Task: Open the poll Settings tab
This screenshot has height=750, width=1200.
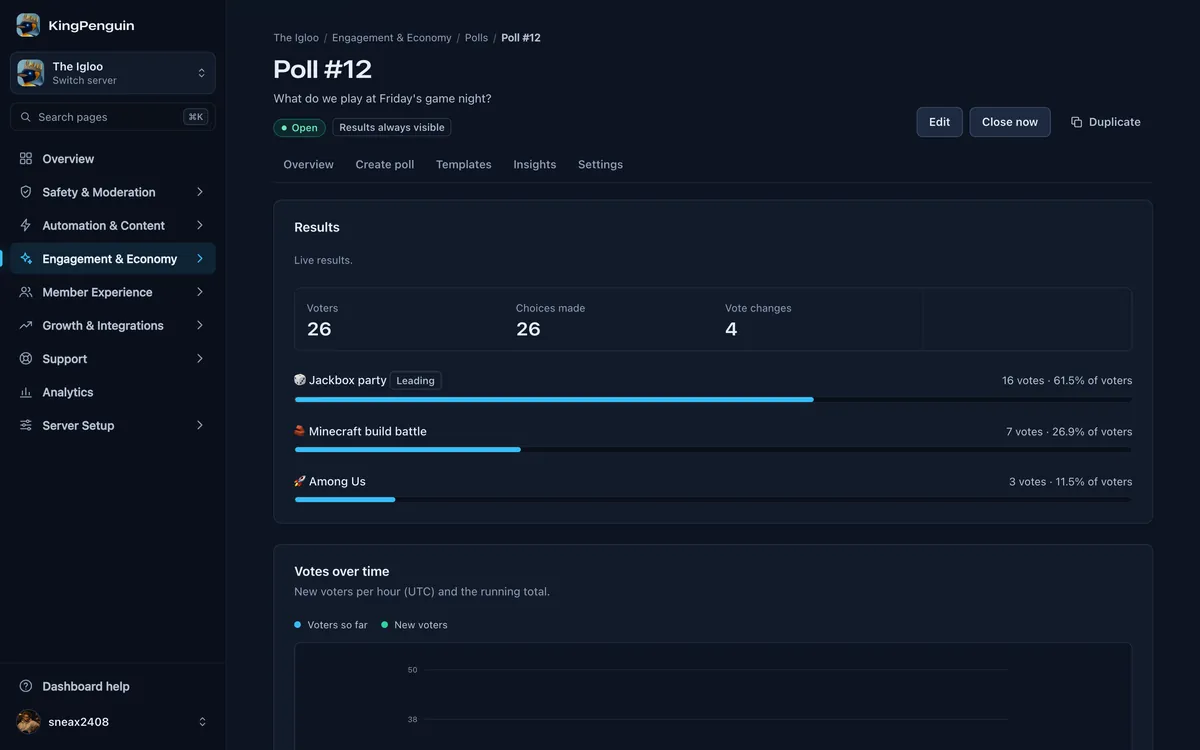Action: click(x=600, y=164)
